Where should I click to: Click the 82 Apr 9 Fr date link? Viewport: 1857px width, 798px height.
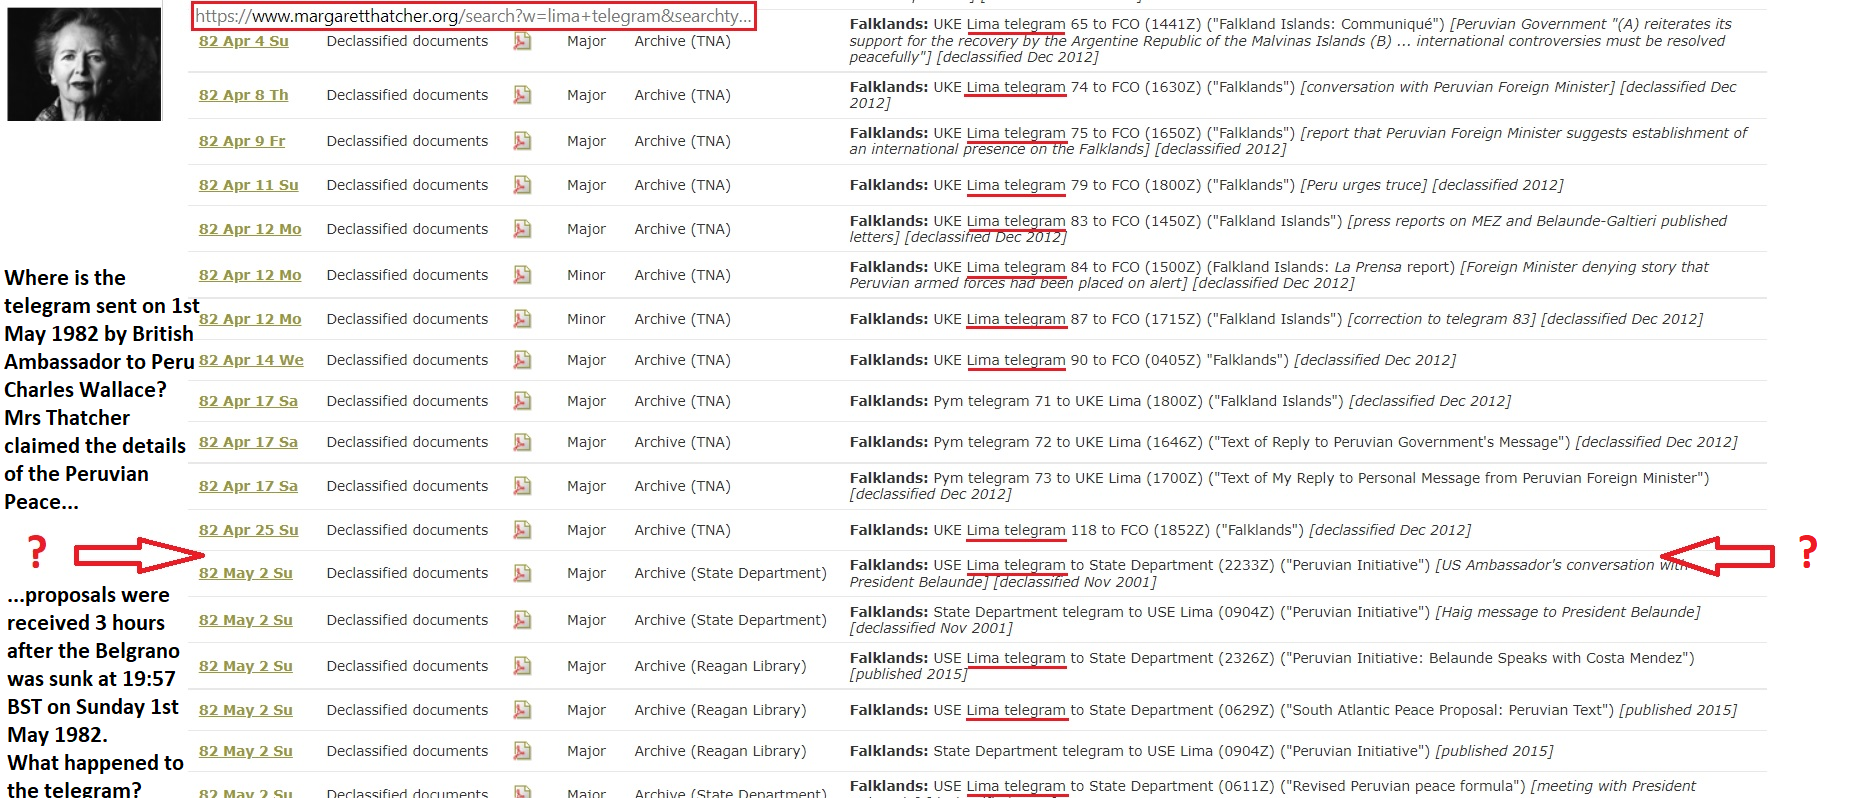click(x=242, y=141)
